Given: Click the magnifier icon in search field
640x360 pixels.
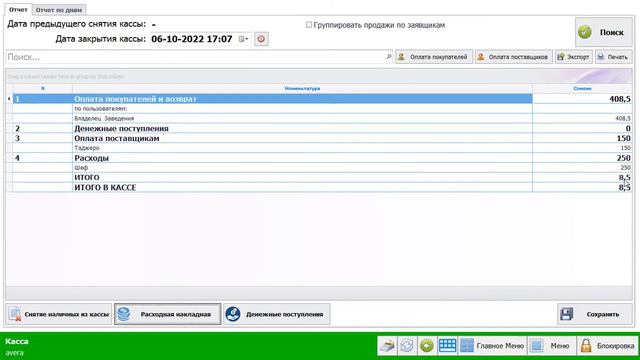Looking at the screenshot, I should coord(389,57).
